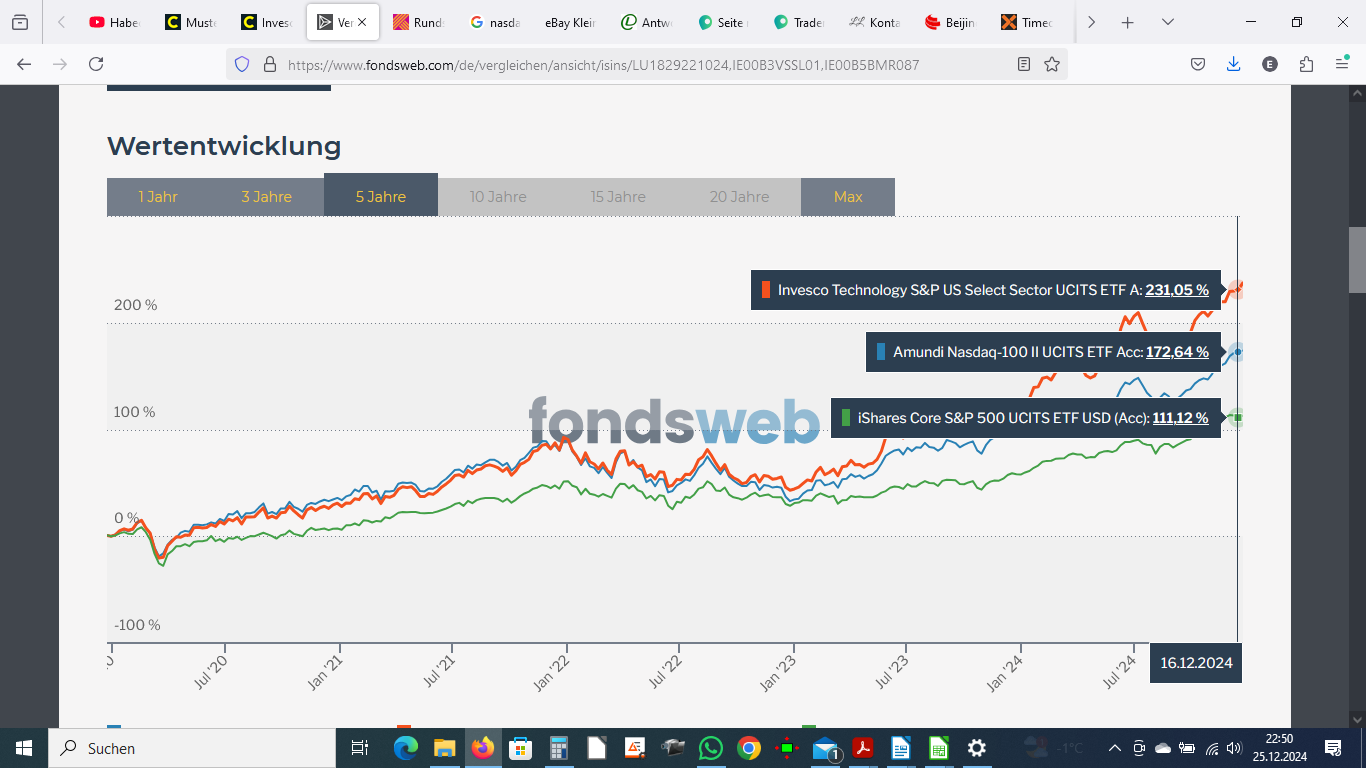Reload the current page
The width and height of the screenshot is (1366, 768).
coord(96,64)
